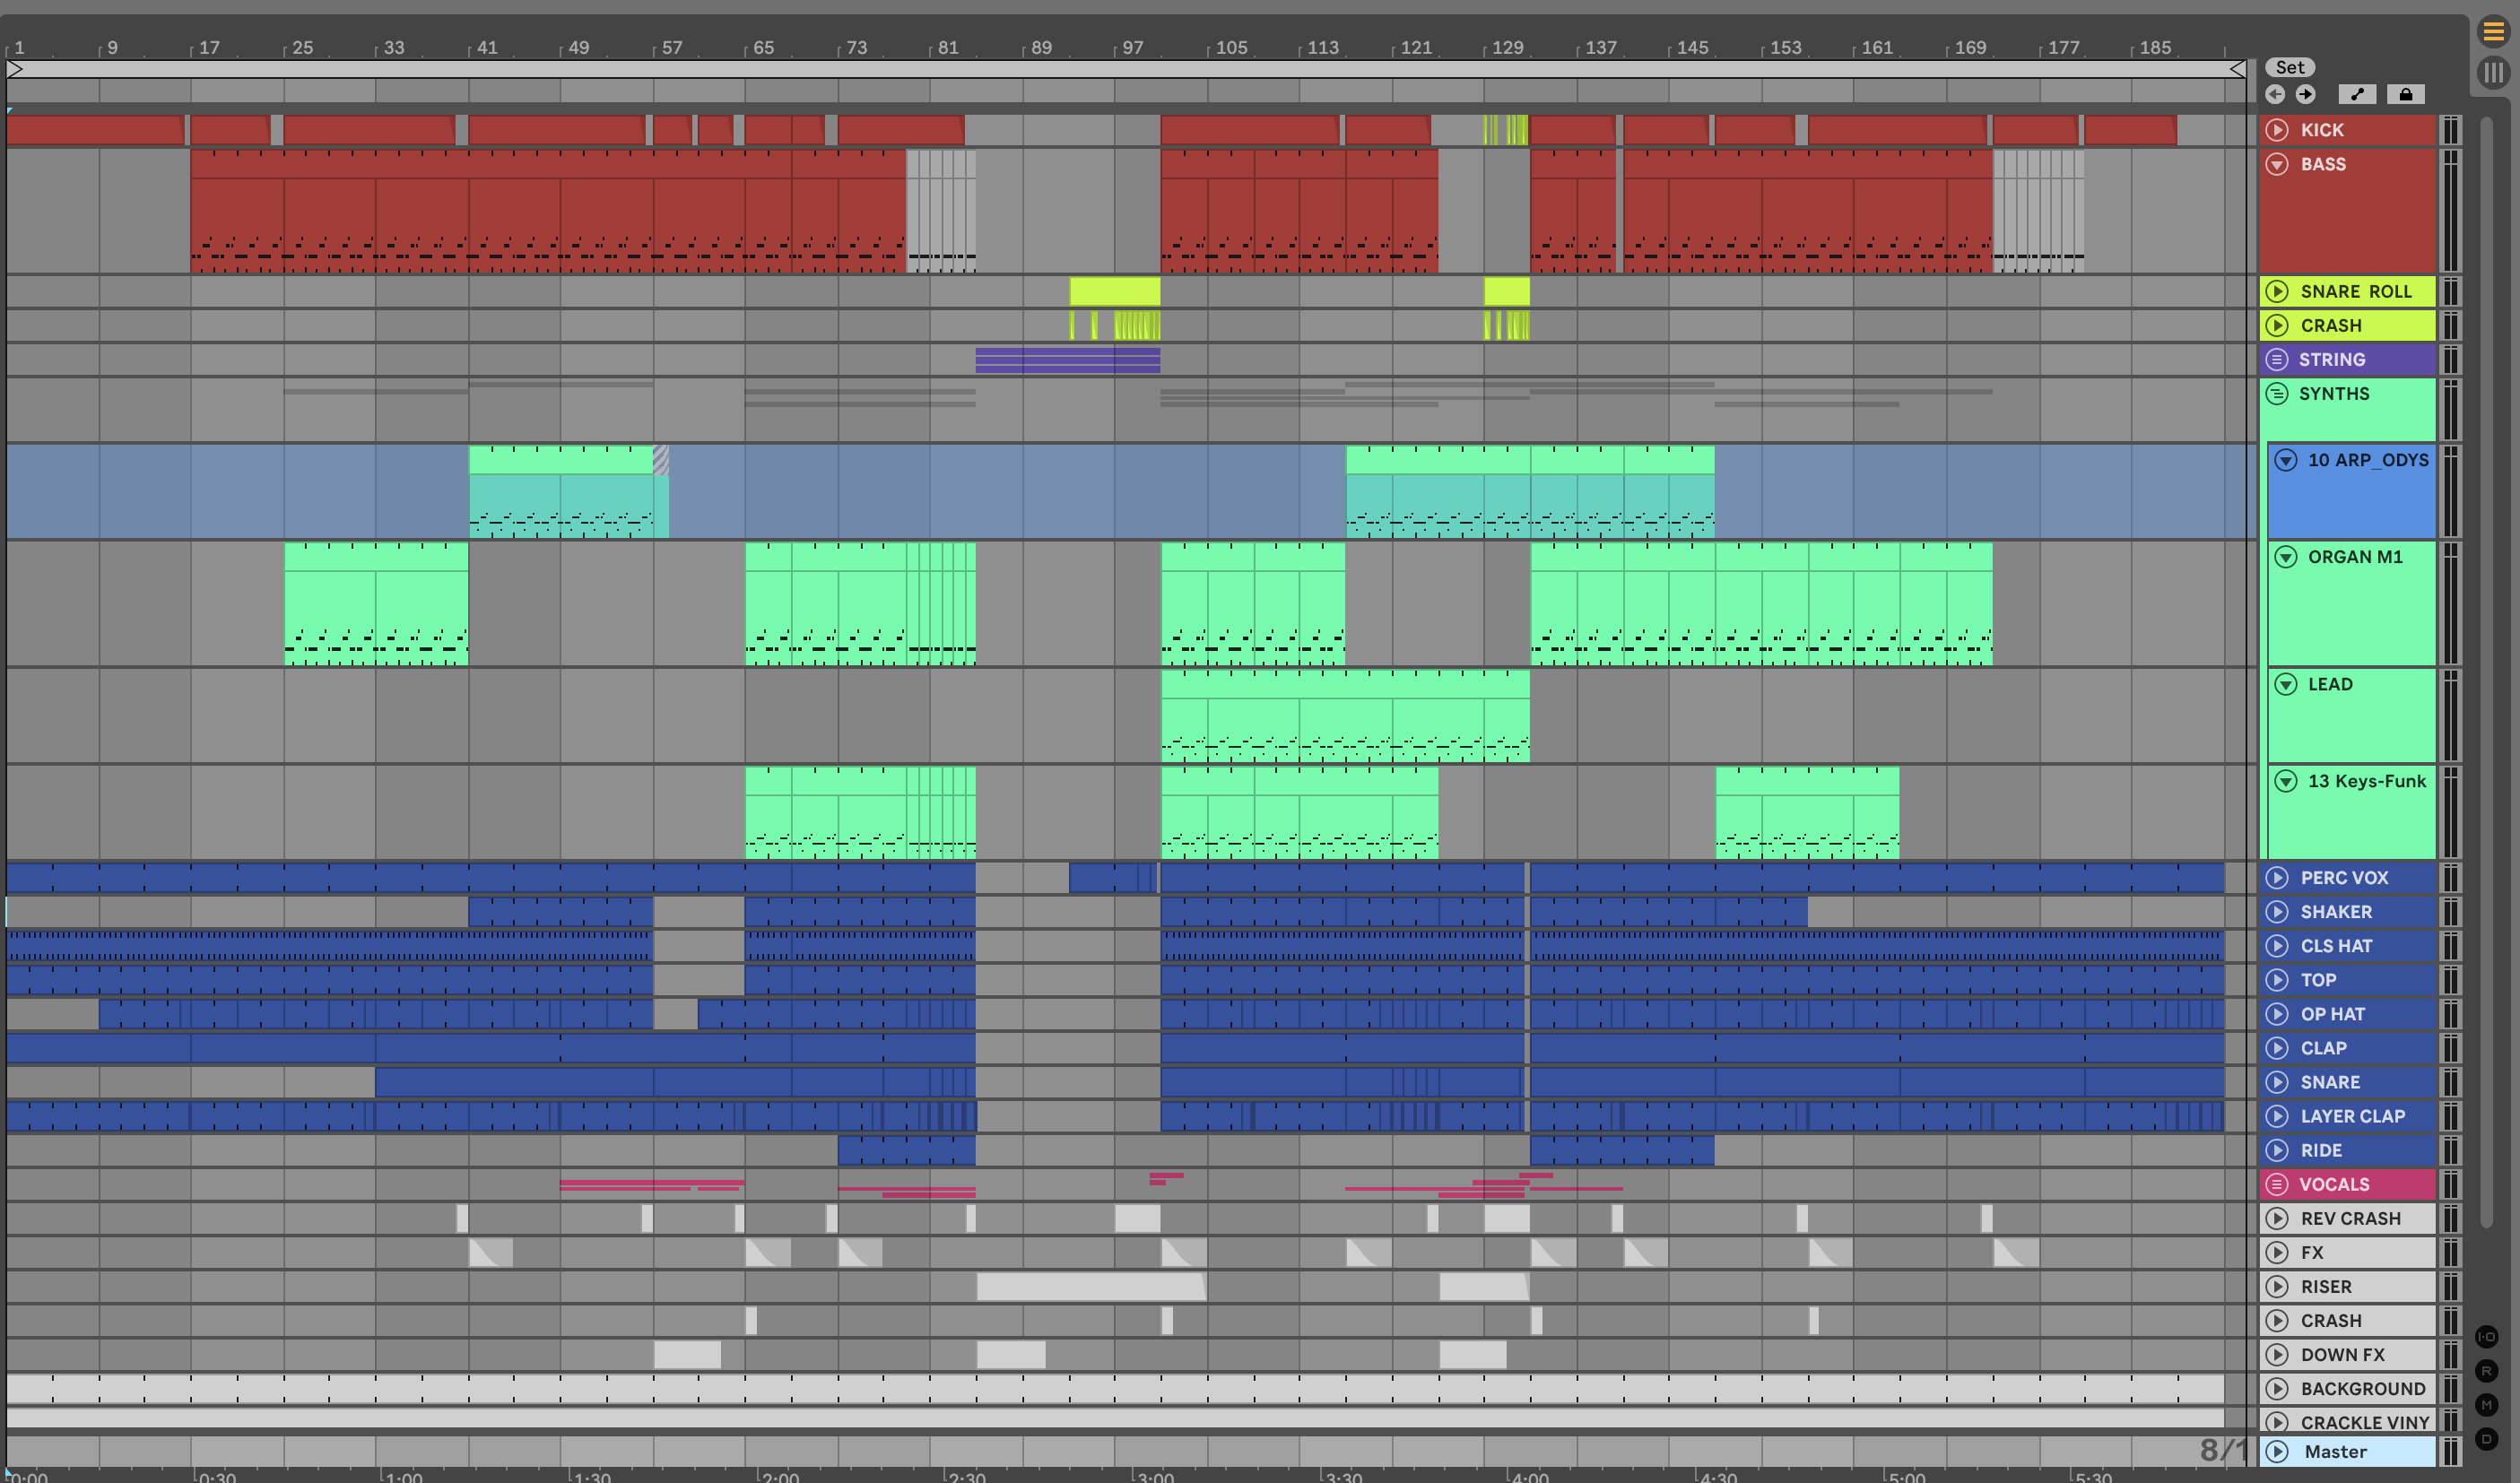
Task: Switch to Session view selector icon
Action: point(2493,72)
